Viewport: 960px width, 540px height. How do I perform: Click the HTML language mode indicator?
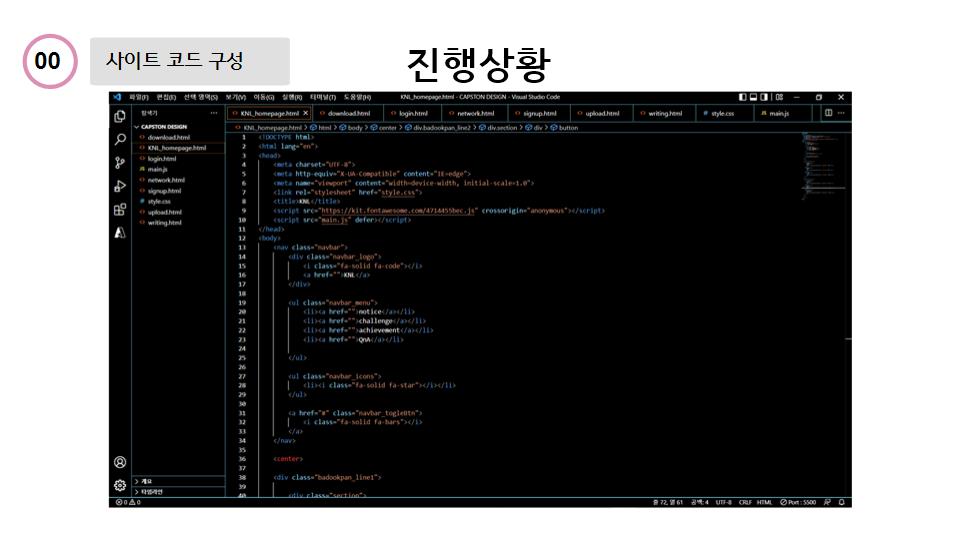tap(764, 502)
